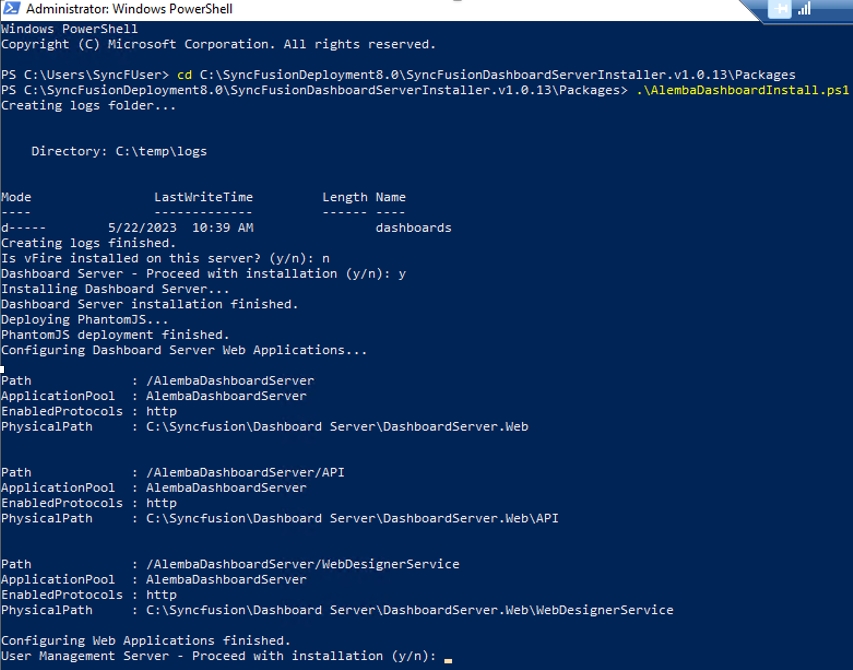The width and height of the screenshot is (853, 670).
Task: Click the 'PhantomJS deployment finished.' line
Action: click(x=115, y=335)
